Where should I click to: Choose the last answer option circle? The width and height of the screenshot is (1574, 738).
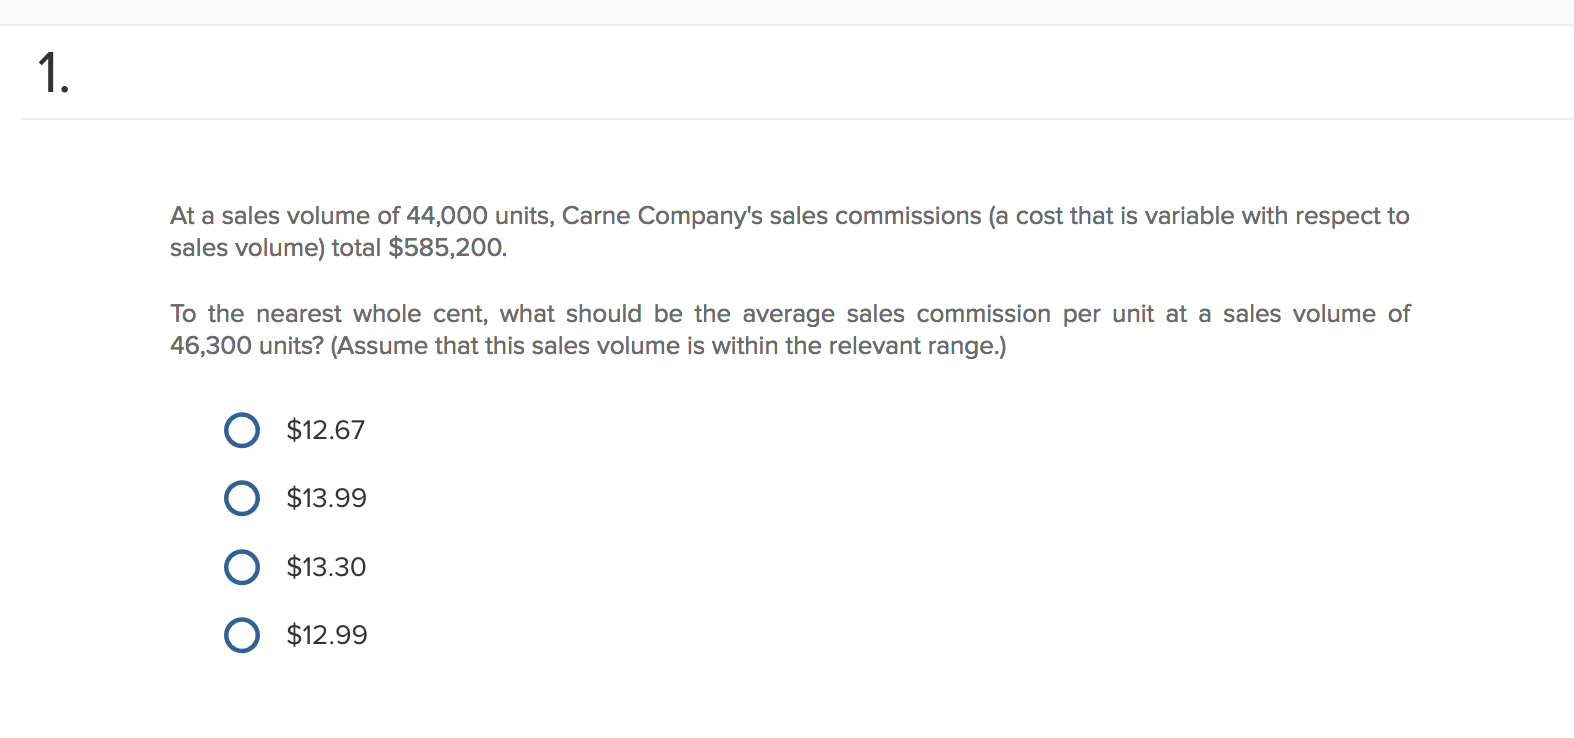[241, 635]
